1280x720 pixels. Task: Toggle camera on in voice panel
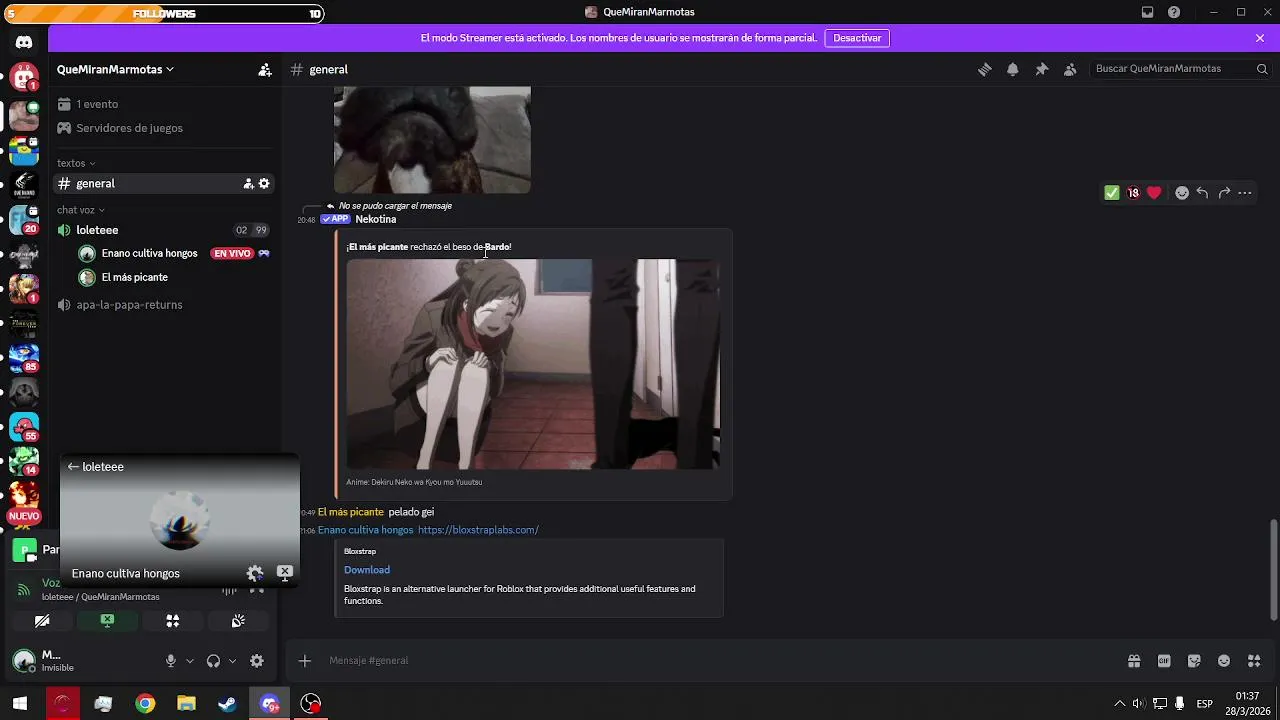[x=42, y=621]
